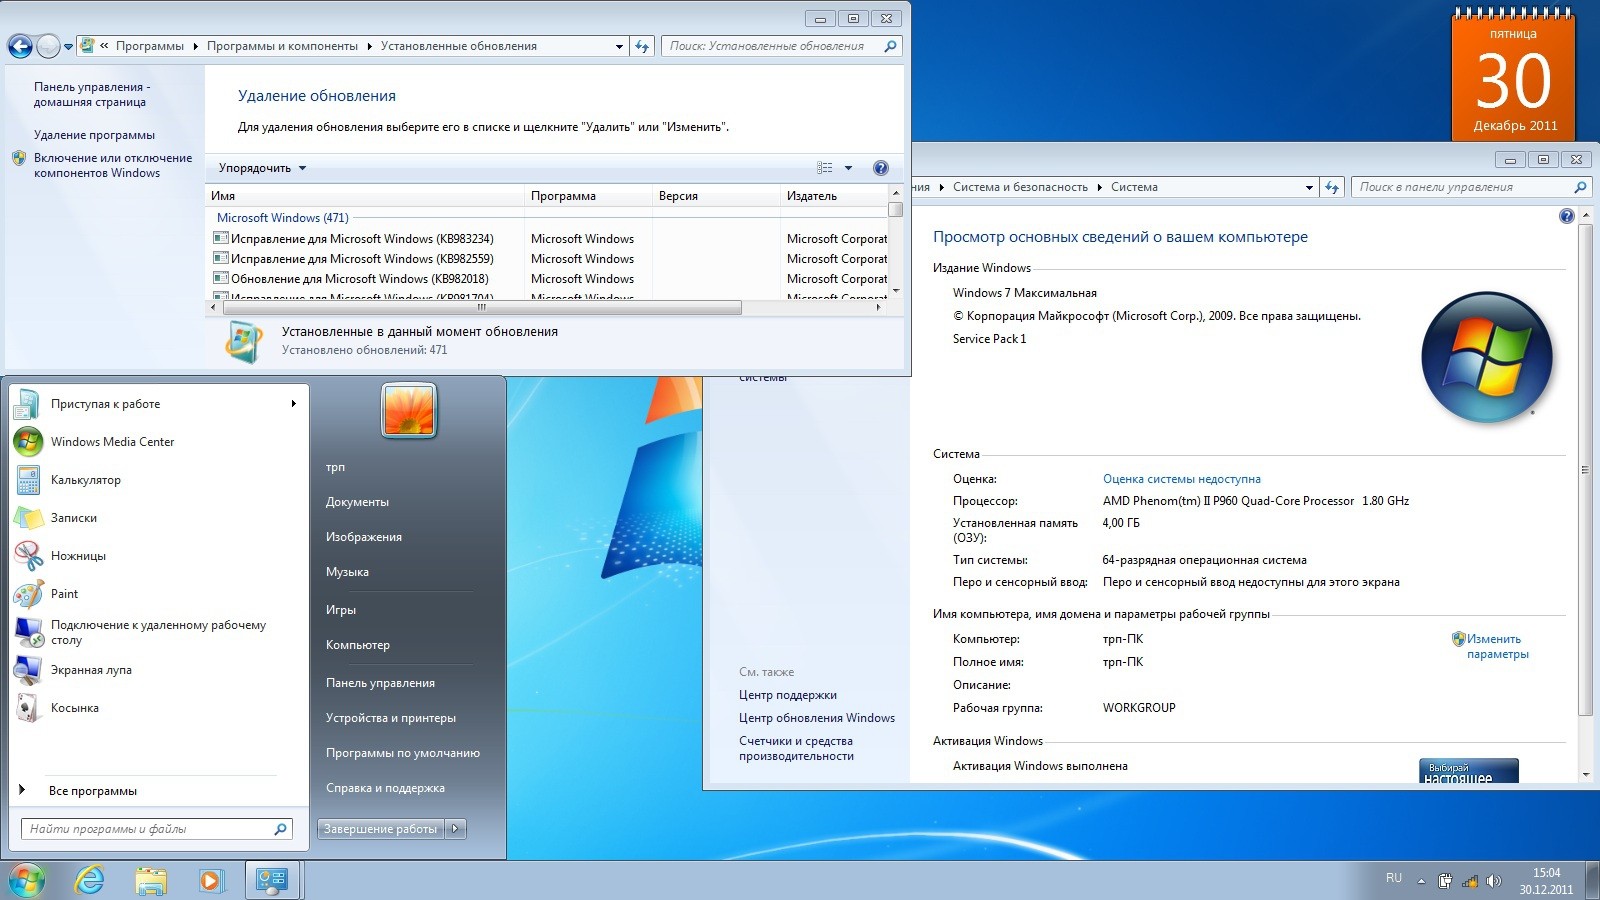Sort updates by Издатель column
1600x900 pixels.
coord(833,196)
